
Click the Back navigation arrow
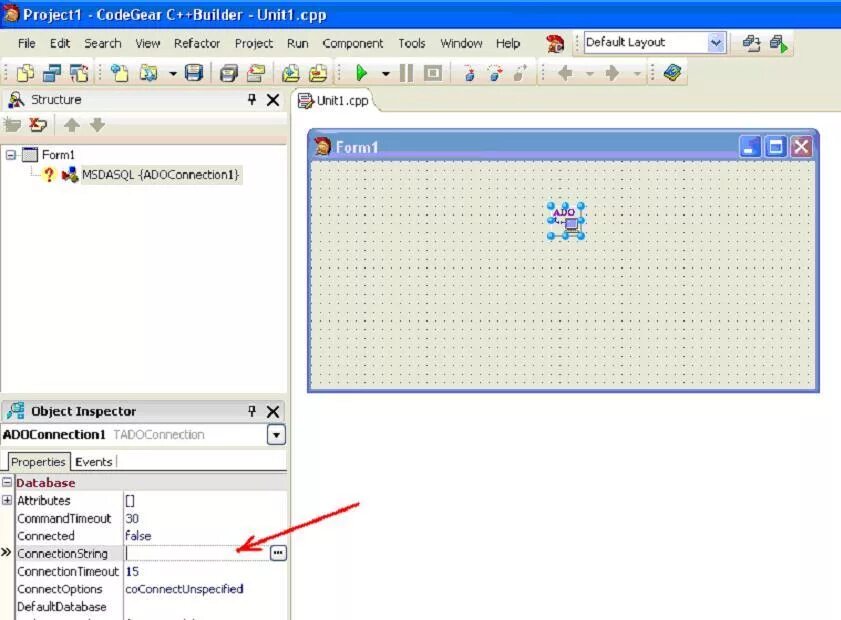[x=565, y=72]
